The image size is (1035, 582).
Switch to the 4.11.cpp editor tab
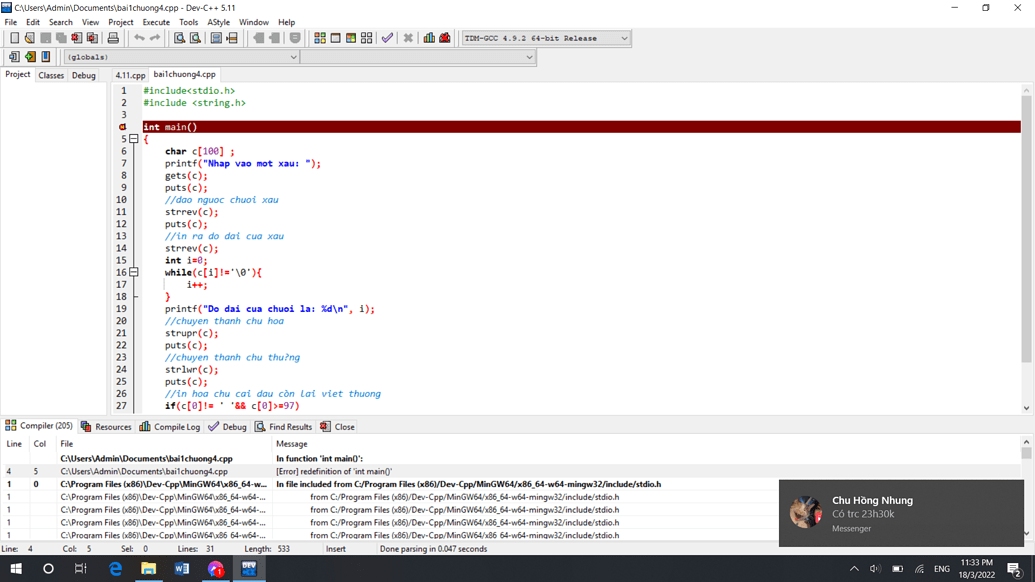130,74
